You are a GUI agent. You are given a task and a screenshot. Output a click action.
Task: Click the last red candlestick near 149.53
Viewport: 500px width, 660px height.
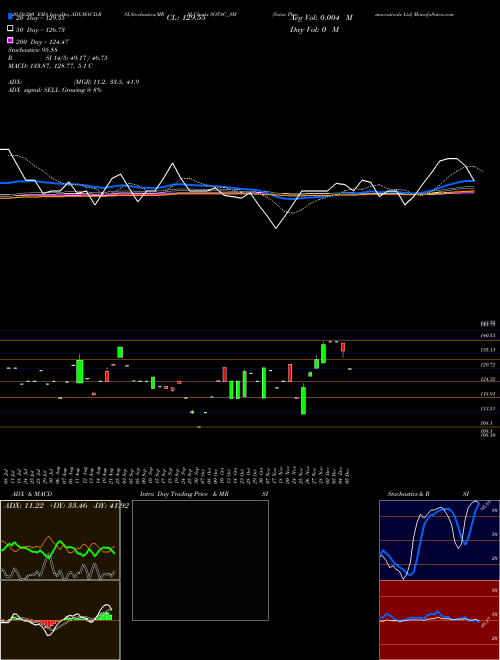coord(343,348)
